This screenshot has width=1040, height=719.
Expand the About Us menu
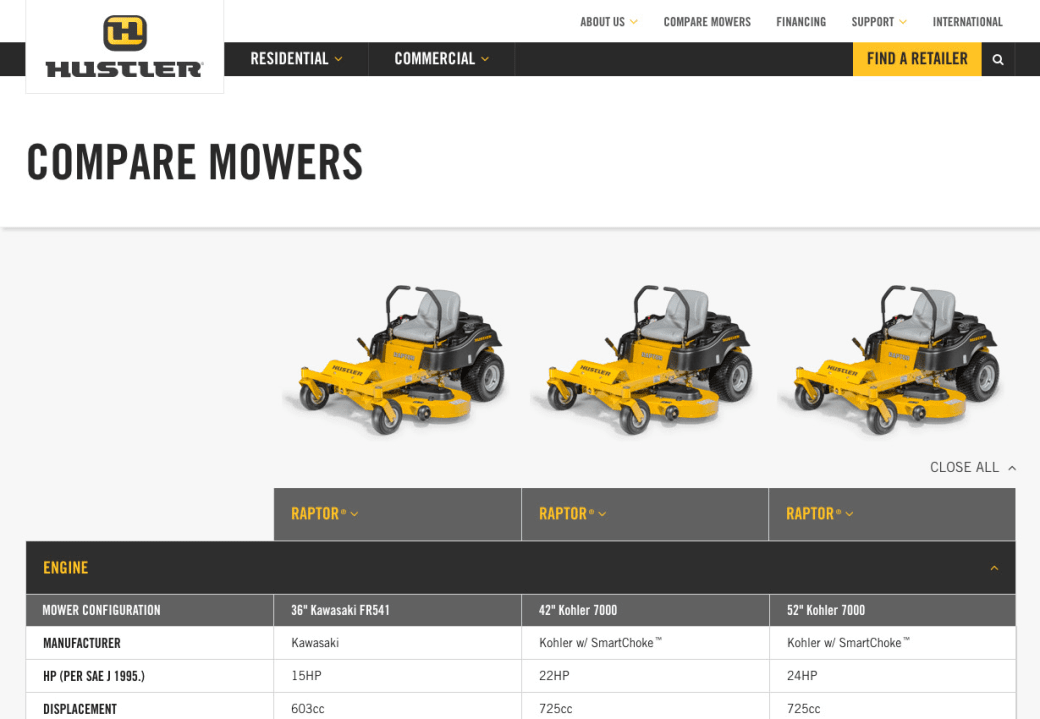coord(609,22)
